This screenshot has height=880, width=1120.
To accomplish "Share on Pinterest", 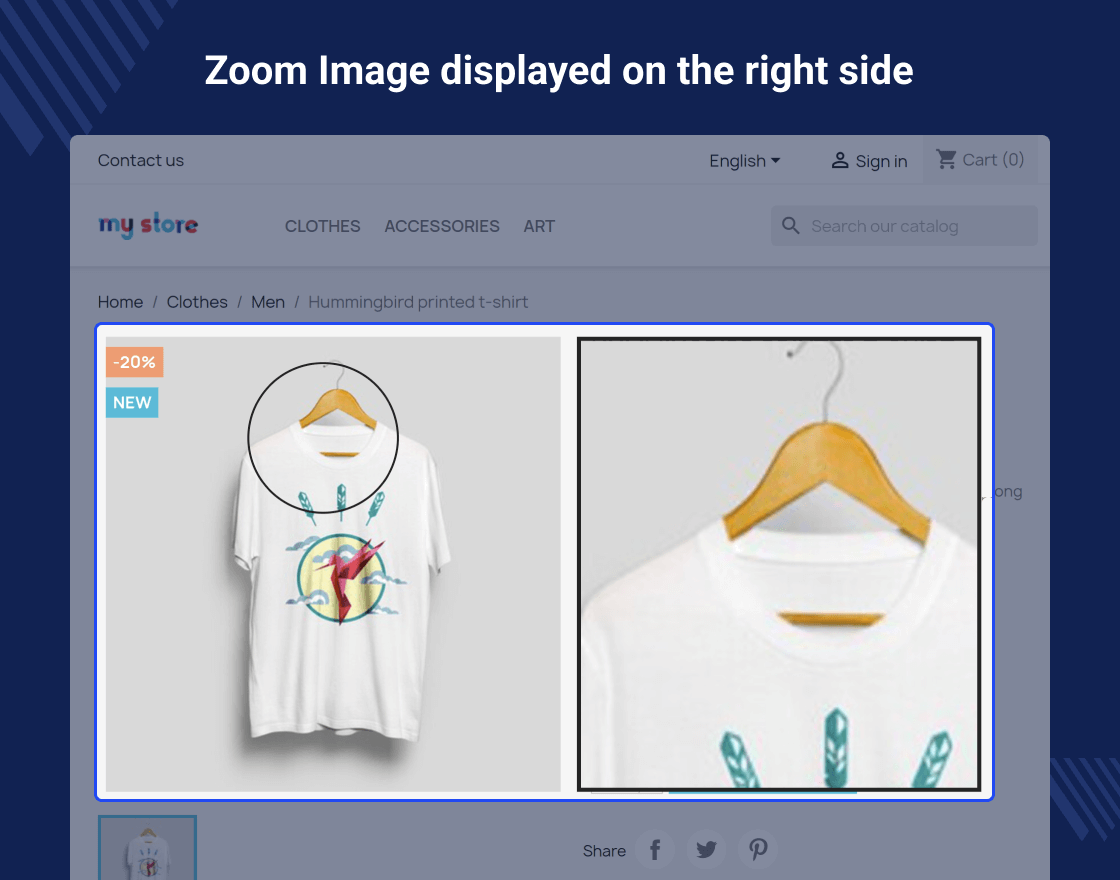I will [758, 849].
